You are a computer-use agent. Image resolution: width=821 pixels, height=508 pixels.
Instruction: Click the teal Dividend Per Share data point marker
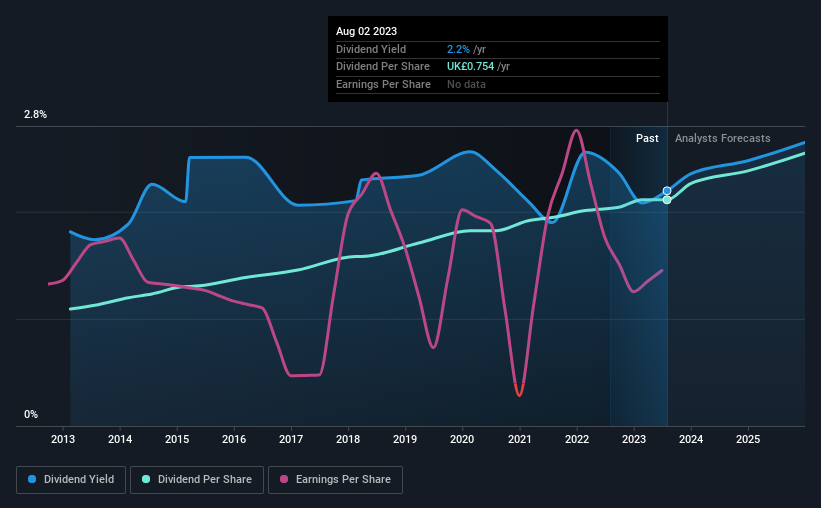point(667,200)
